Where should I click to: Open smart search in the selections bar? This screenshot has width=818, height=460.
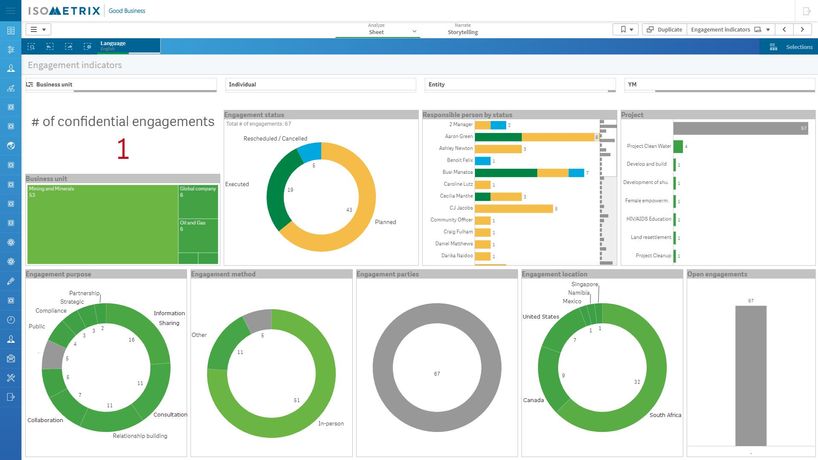click(31, 46)
